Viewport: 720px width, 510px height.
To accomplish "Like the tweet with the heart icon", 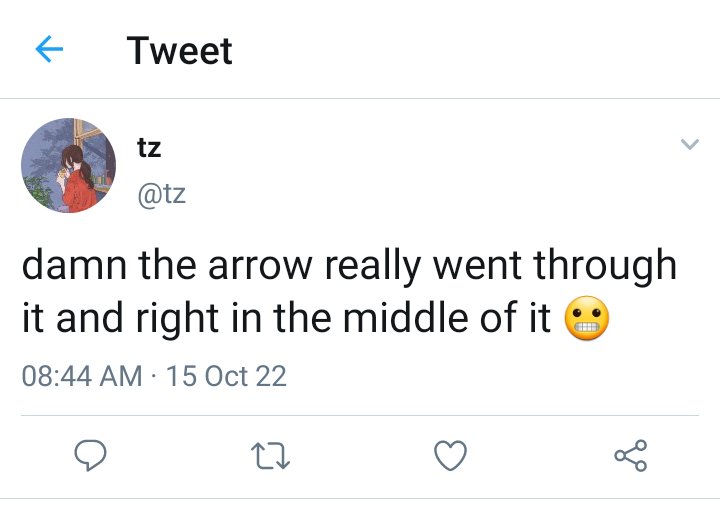I will [x=450, y=455].
